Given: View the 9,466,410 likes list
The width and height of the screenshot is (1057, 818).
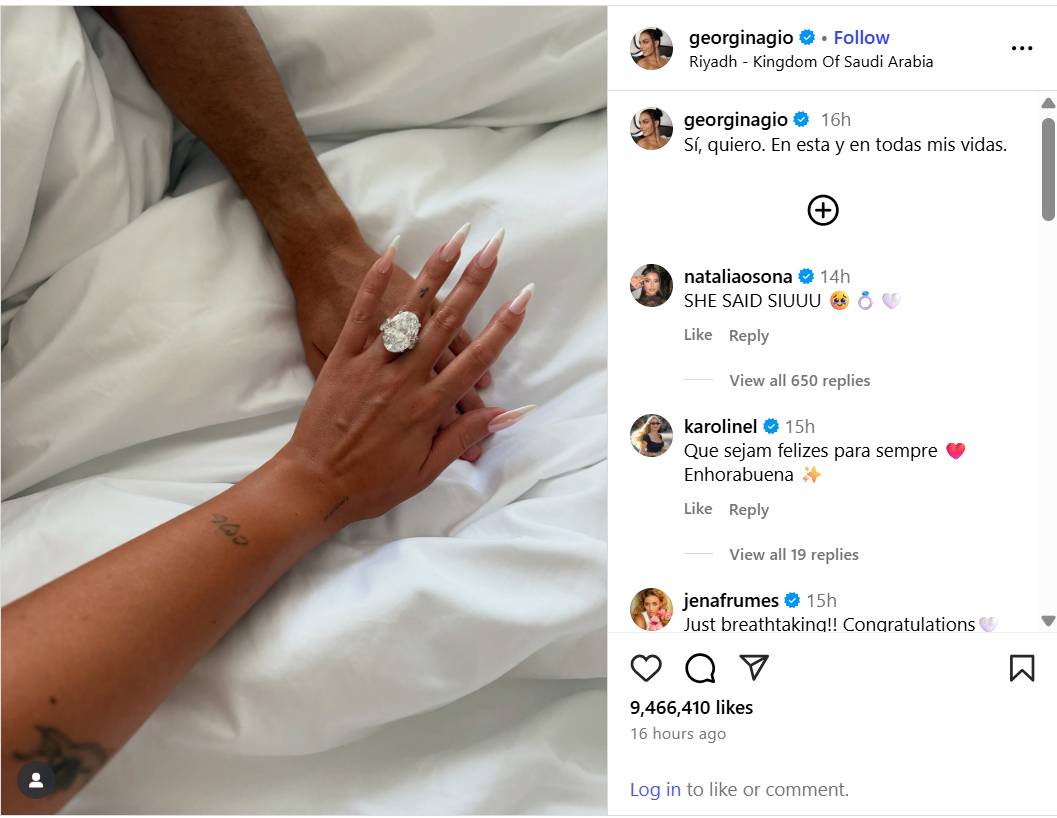Looking at the screenshot, I should coord(691,707).
